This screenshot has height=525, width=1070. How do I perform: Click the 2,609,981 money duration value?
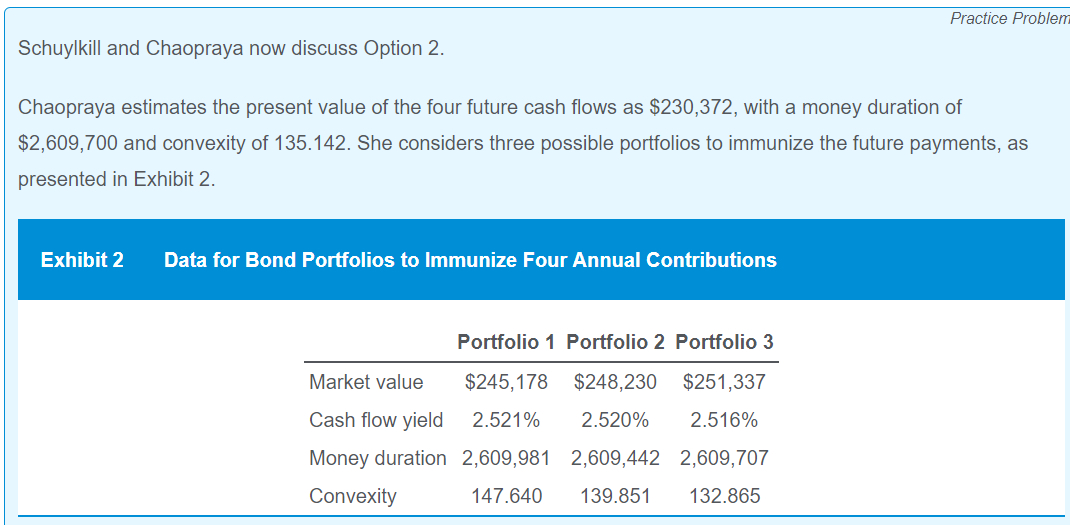(x=506, y=458)
